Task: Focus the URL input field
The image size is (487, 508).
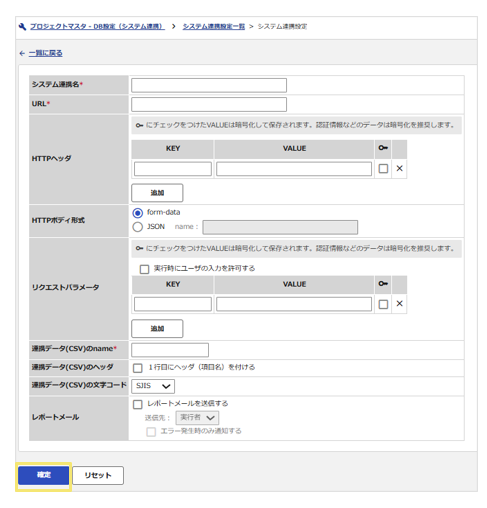Action: click(209, 104)
